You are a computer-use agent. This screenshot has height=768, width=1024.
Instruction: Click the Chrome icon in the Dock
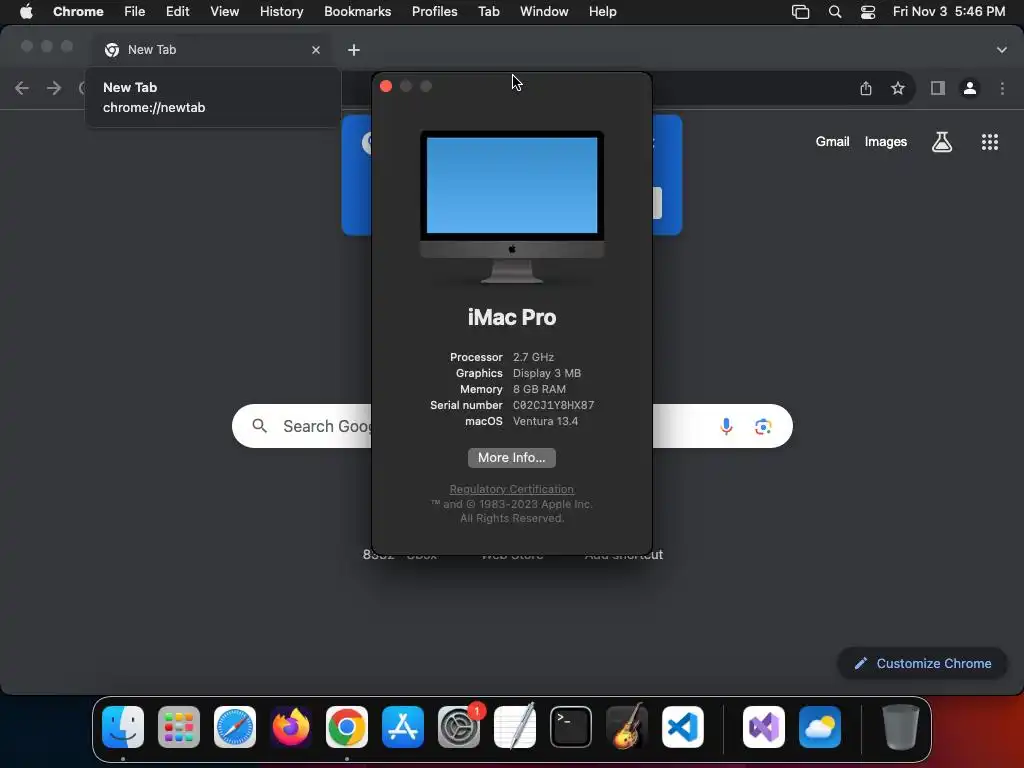pos(347,727)
